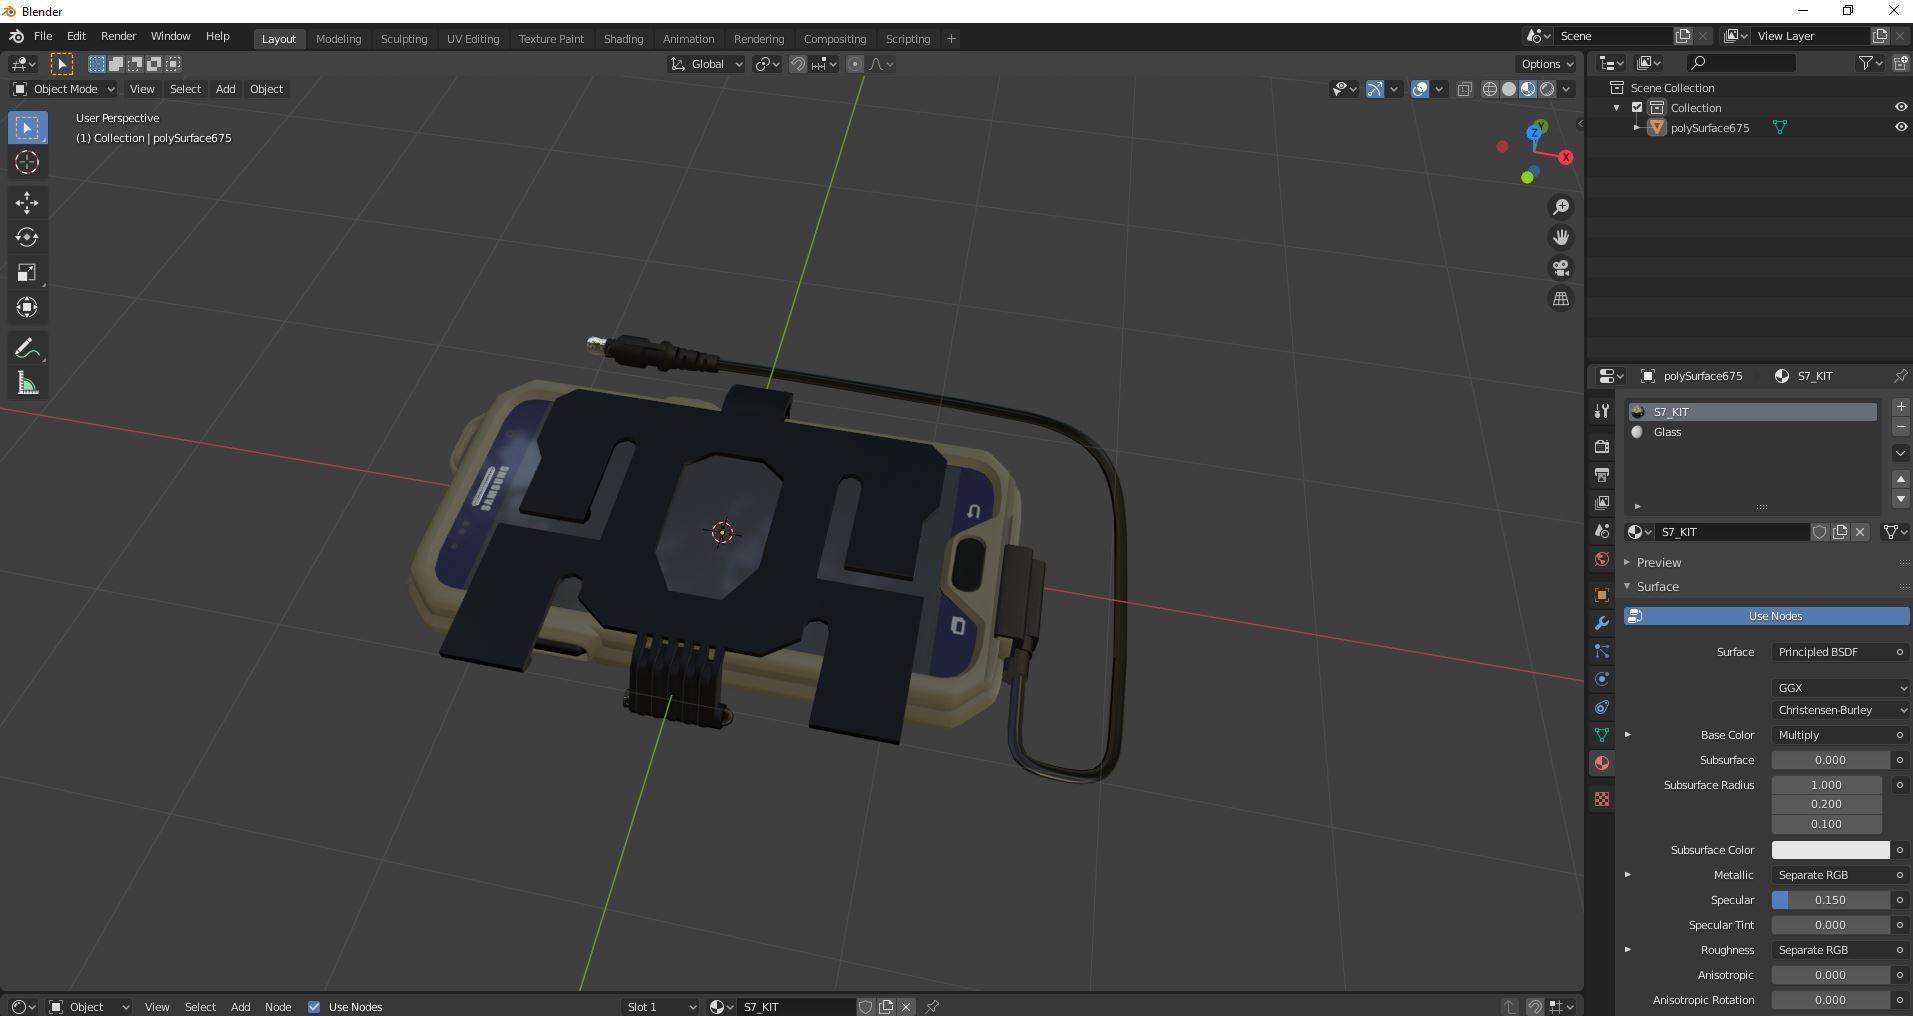
Task: Open the Output properties tab
Action: pos(1602,474)
